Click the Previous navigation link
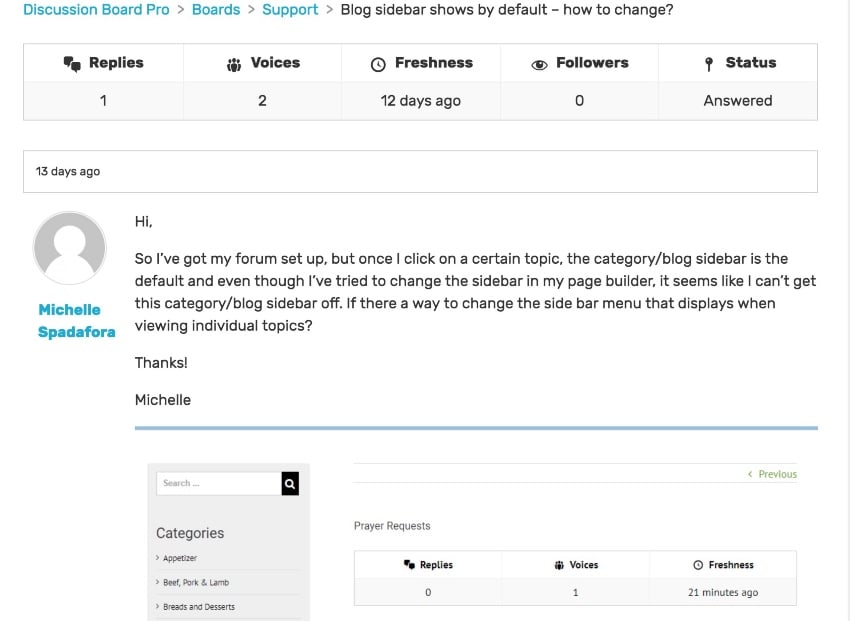 (776, 474)
